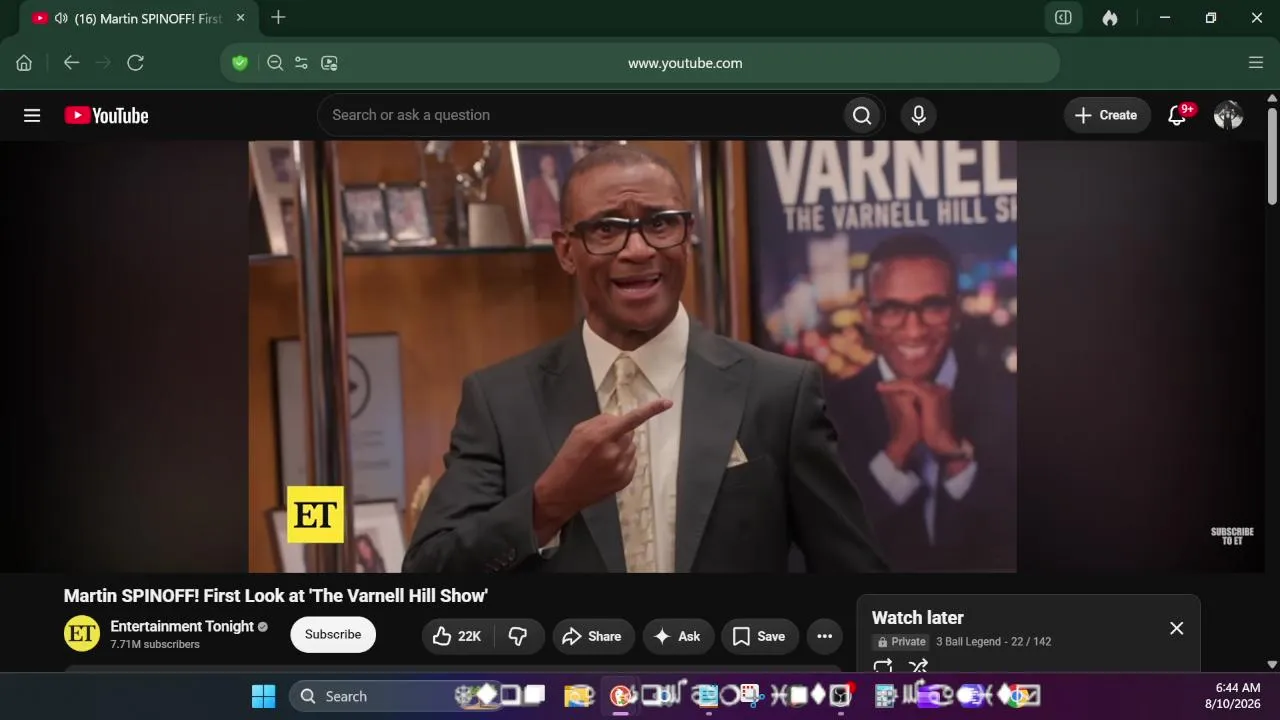Reload the page with the refresh icon
Viewport: 1280px width, 720px height.
136,63
